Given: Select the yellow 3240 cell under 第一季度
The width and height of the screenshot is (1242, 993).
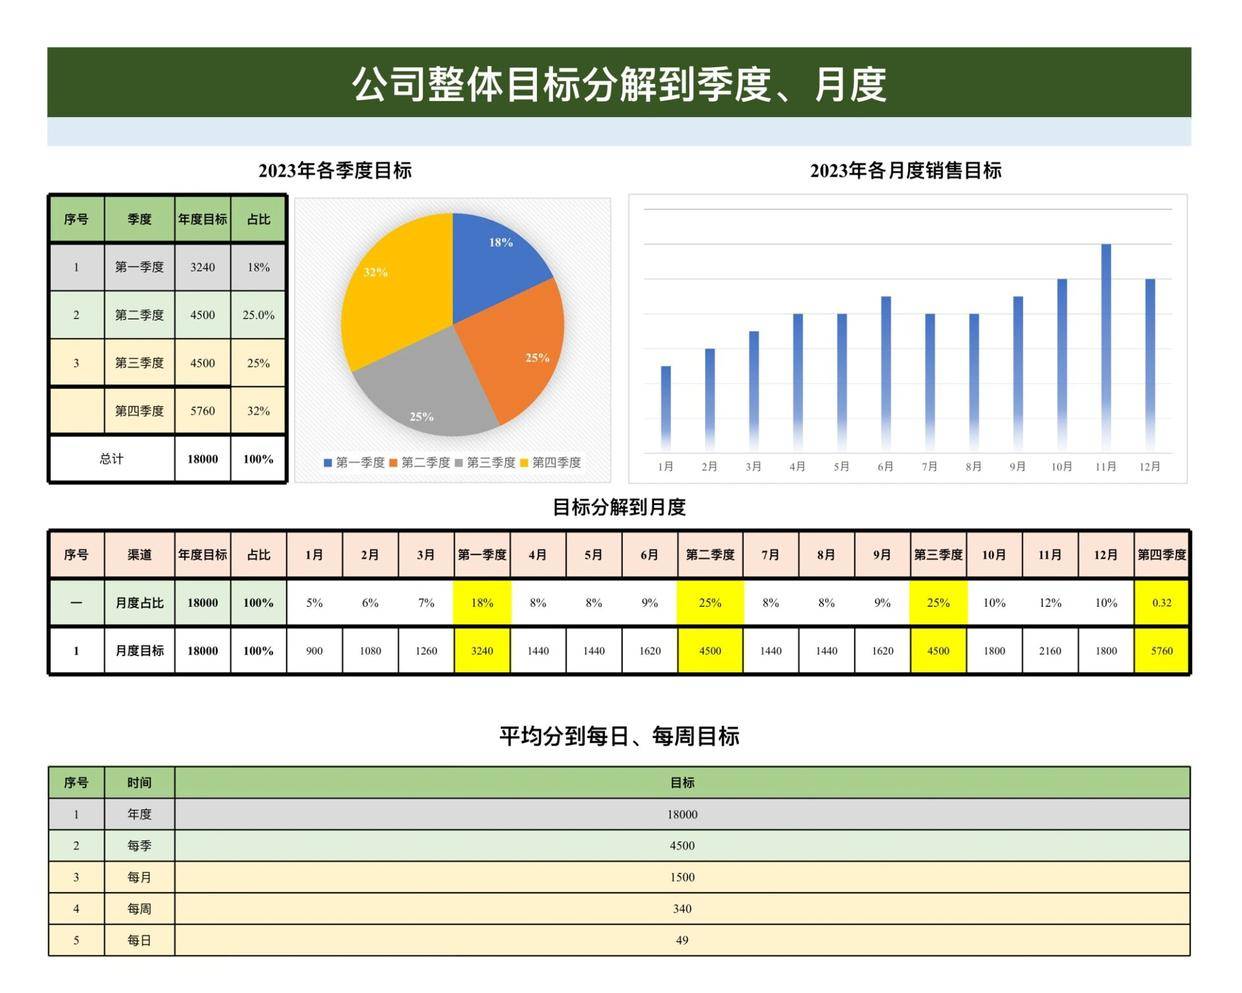Looking at the screenshot, I should [x=482, y=651].
